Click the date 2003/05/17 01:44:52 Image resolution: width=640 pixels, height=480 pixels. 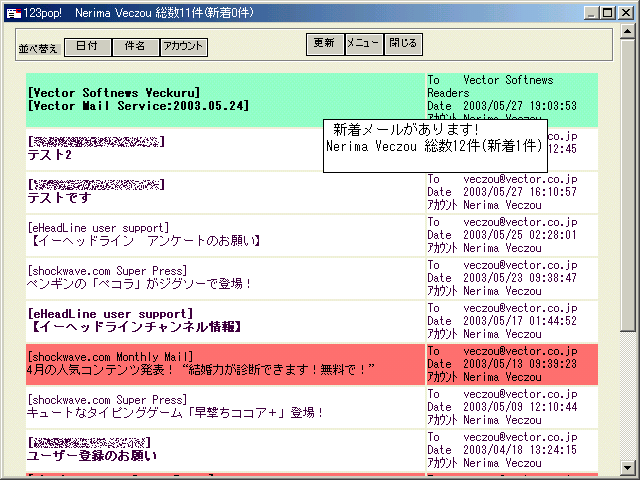(x=520, y=321)
